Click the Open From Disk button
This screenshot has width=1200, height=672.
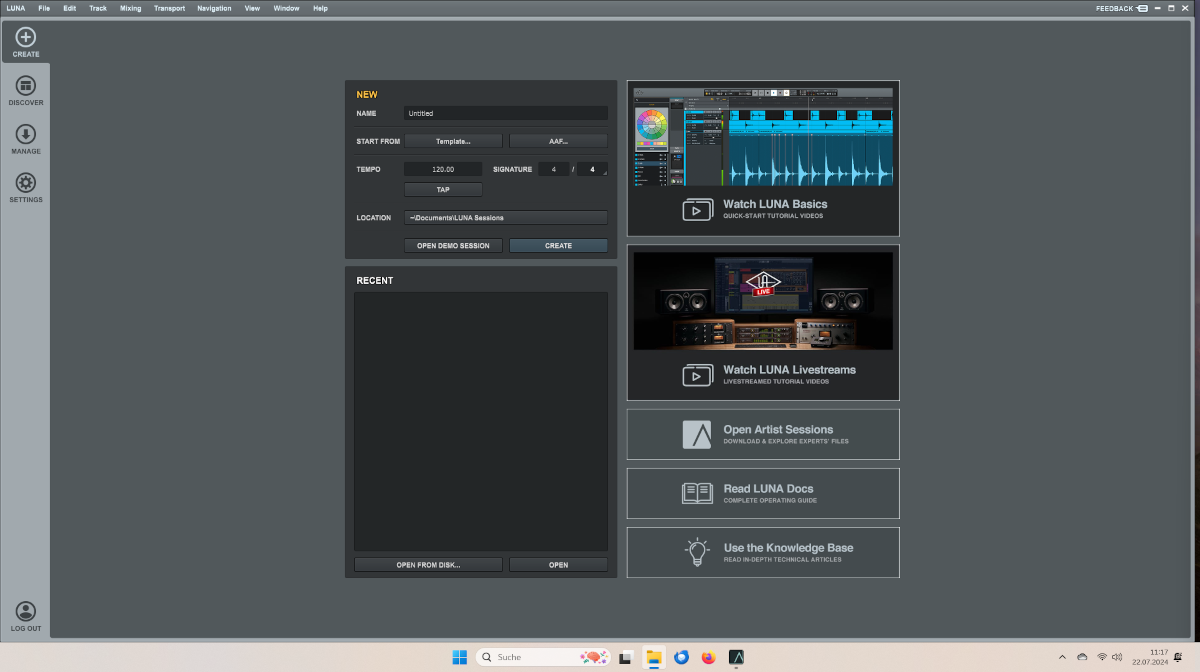(x=428, y=565)
